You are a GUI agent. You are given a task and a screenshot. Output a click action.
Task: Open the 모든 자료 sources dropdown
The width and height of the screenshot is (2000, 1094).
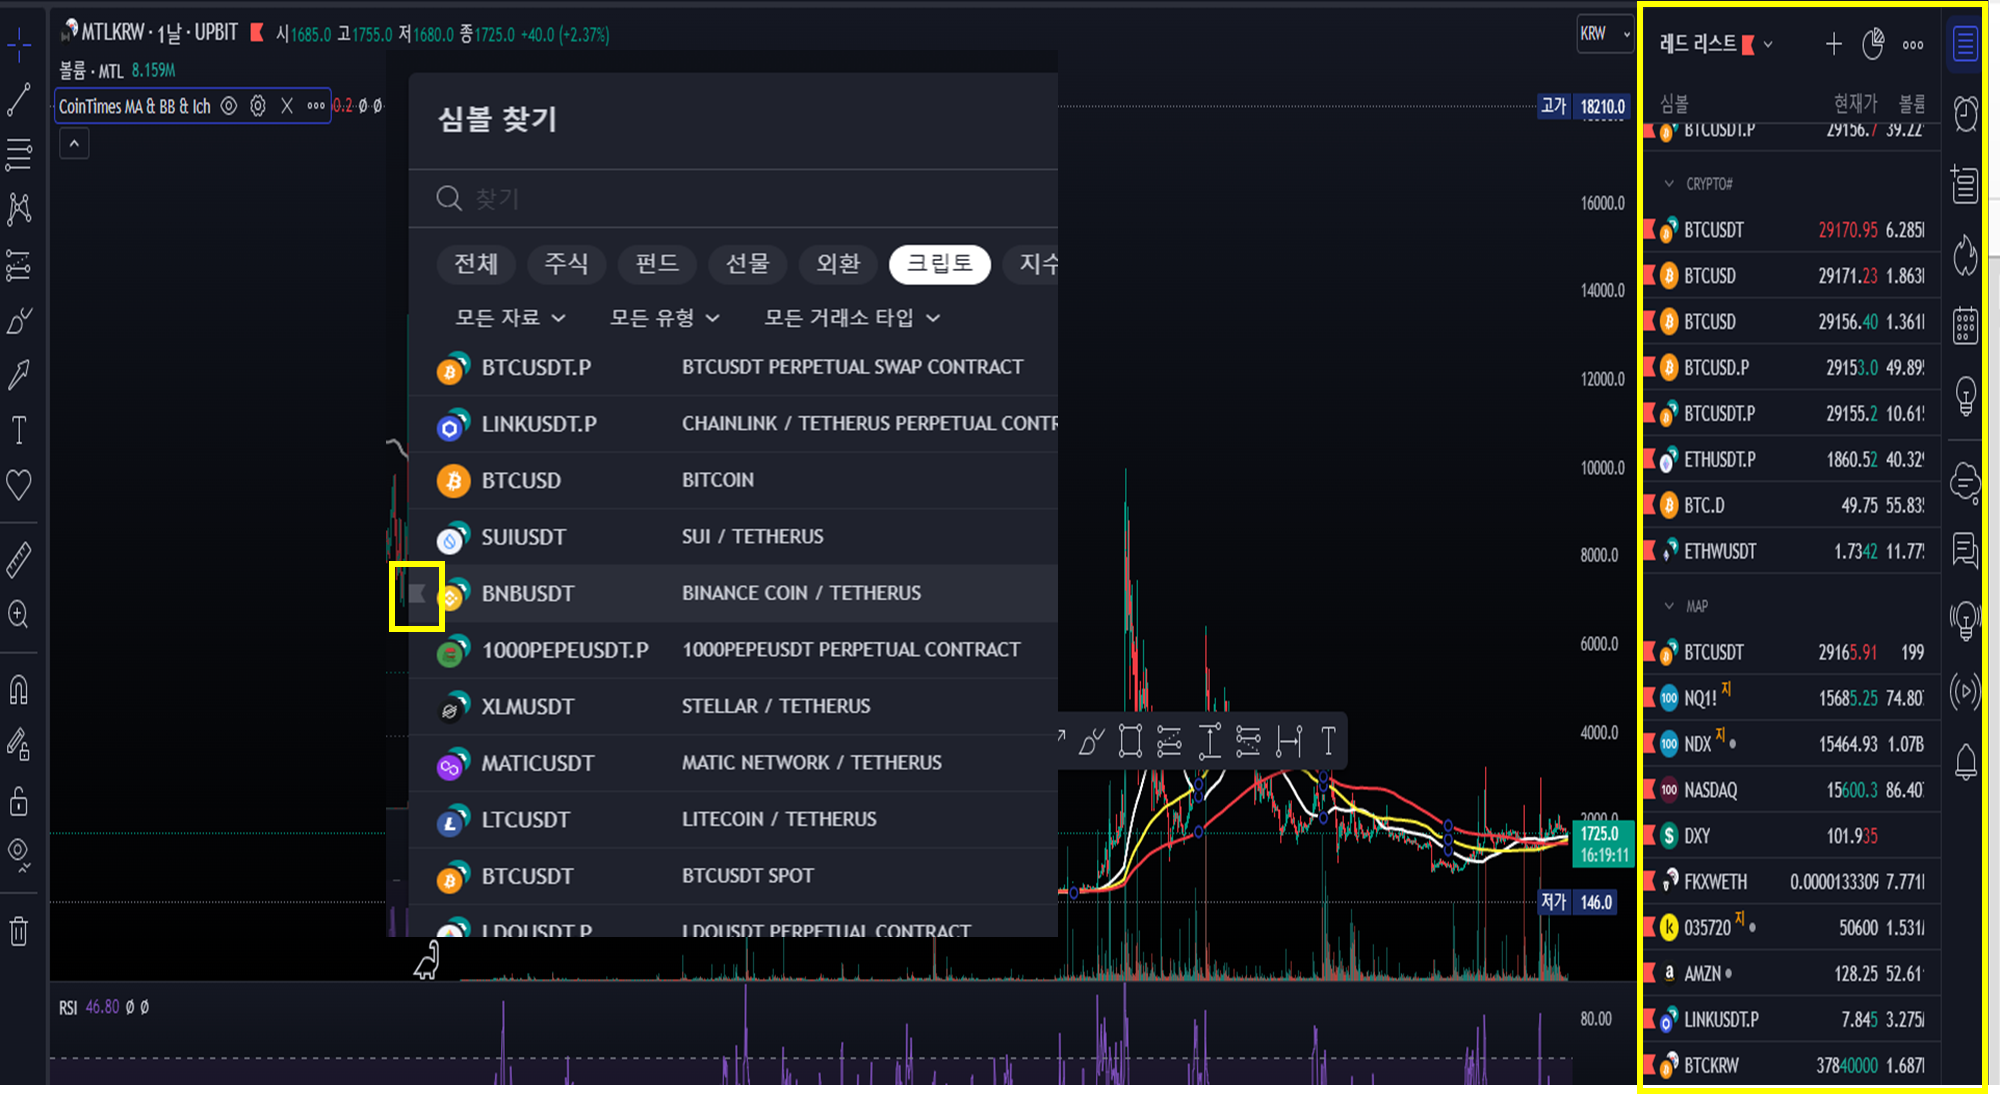pos(510,318)
